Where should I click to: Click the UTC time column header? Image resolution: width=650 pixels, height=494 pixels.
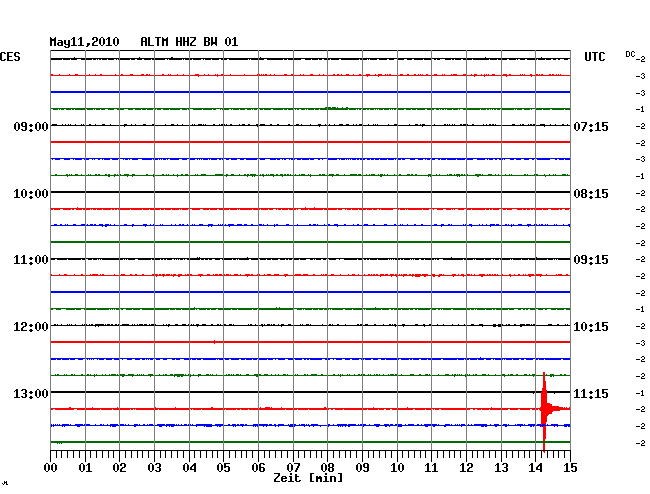click(x=594, y=57)
